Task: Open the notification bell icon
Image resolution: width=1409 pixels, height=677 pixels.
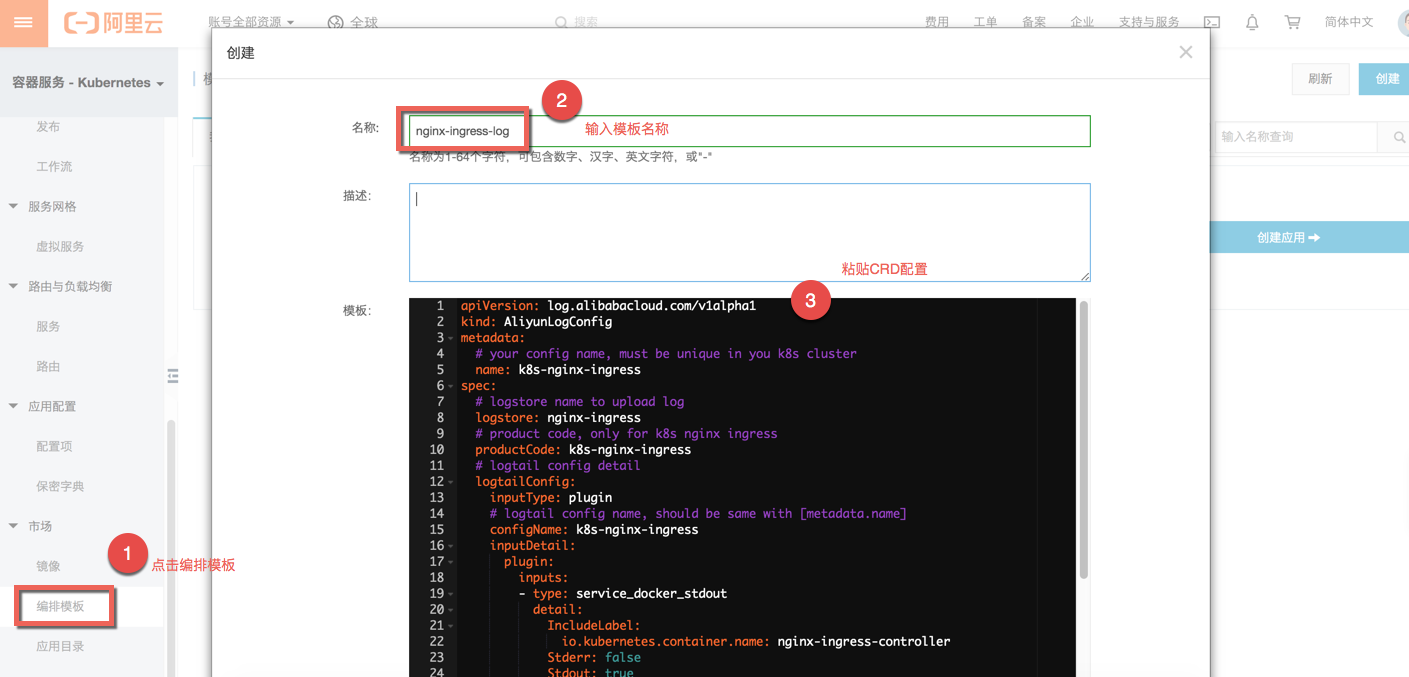Action: [1252, 21]
